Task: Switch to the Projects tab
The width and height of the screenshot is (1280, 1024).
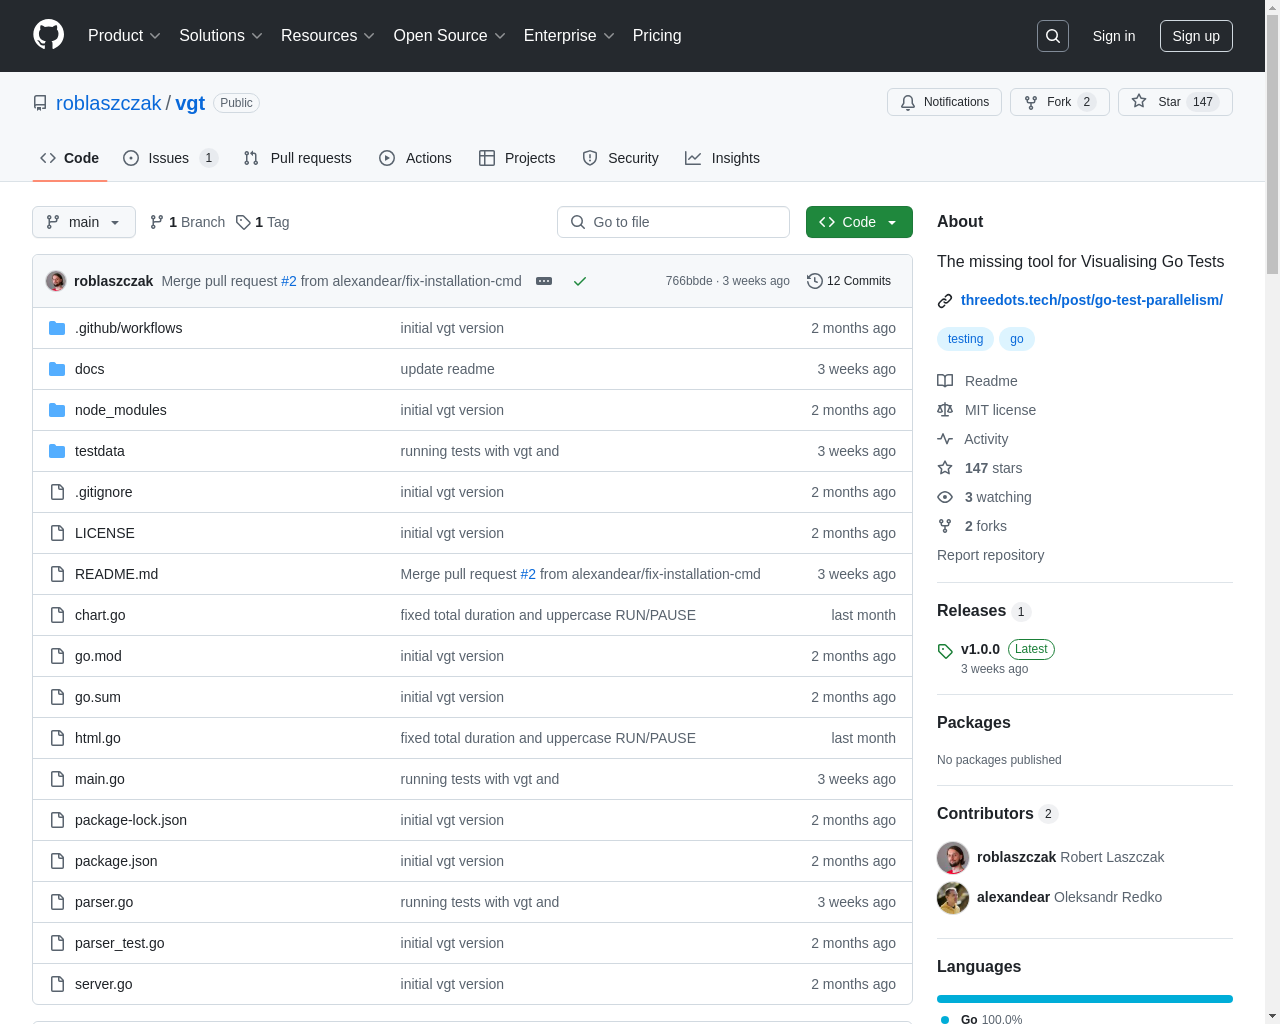Action: [x=517, y=158]
